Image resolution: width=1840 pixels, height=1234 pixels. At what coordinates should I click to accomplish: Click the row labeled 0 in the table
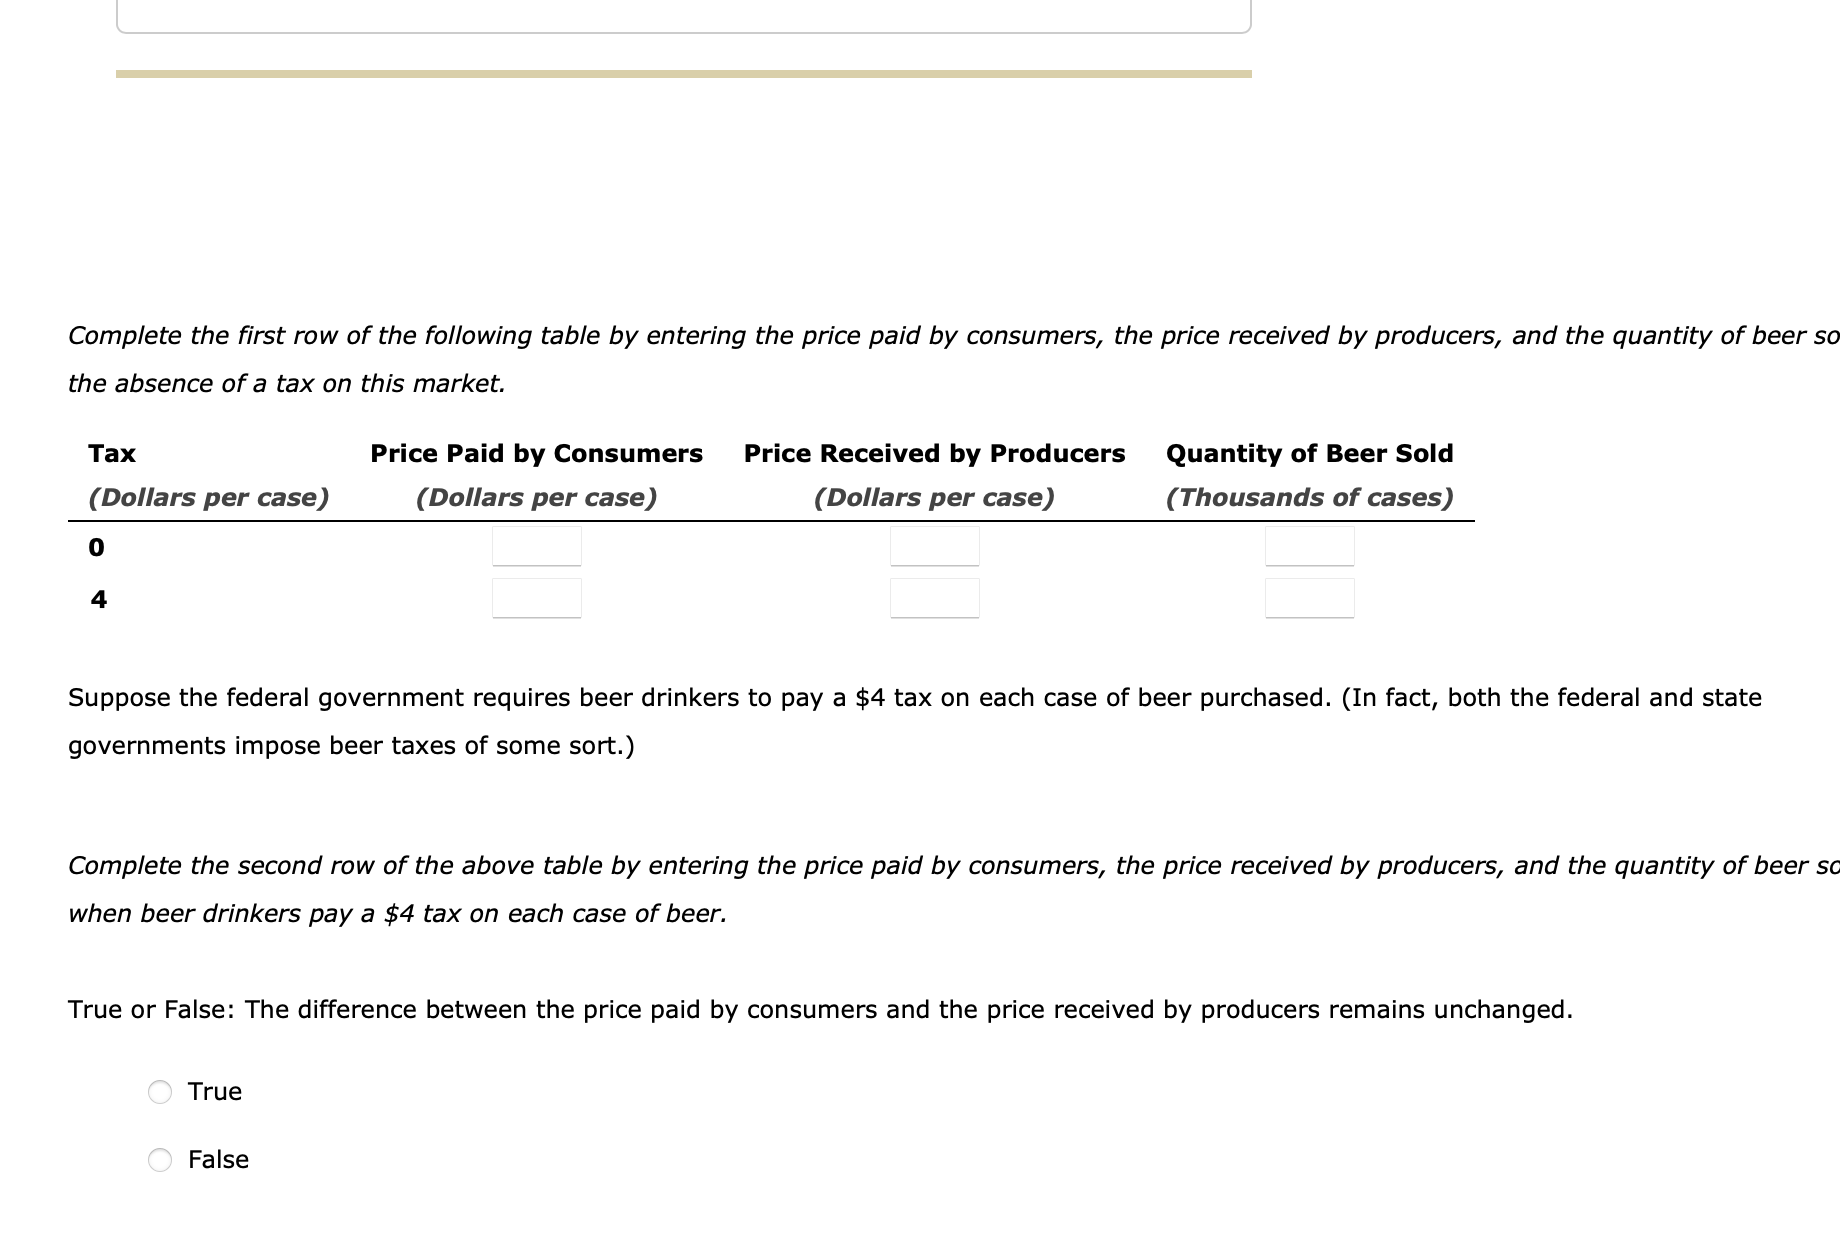click(96, 547)
